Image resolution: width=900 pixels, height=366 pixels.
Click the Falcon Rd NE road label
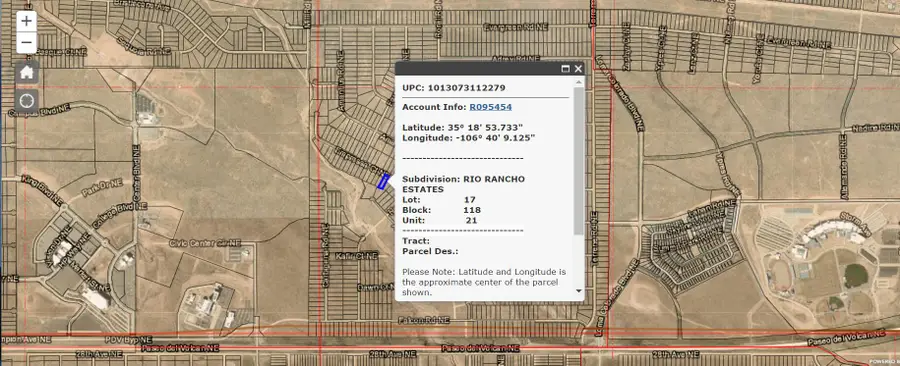click(424, 320)
